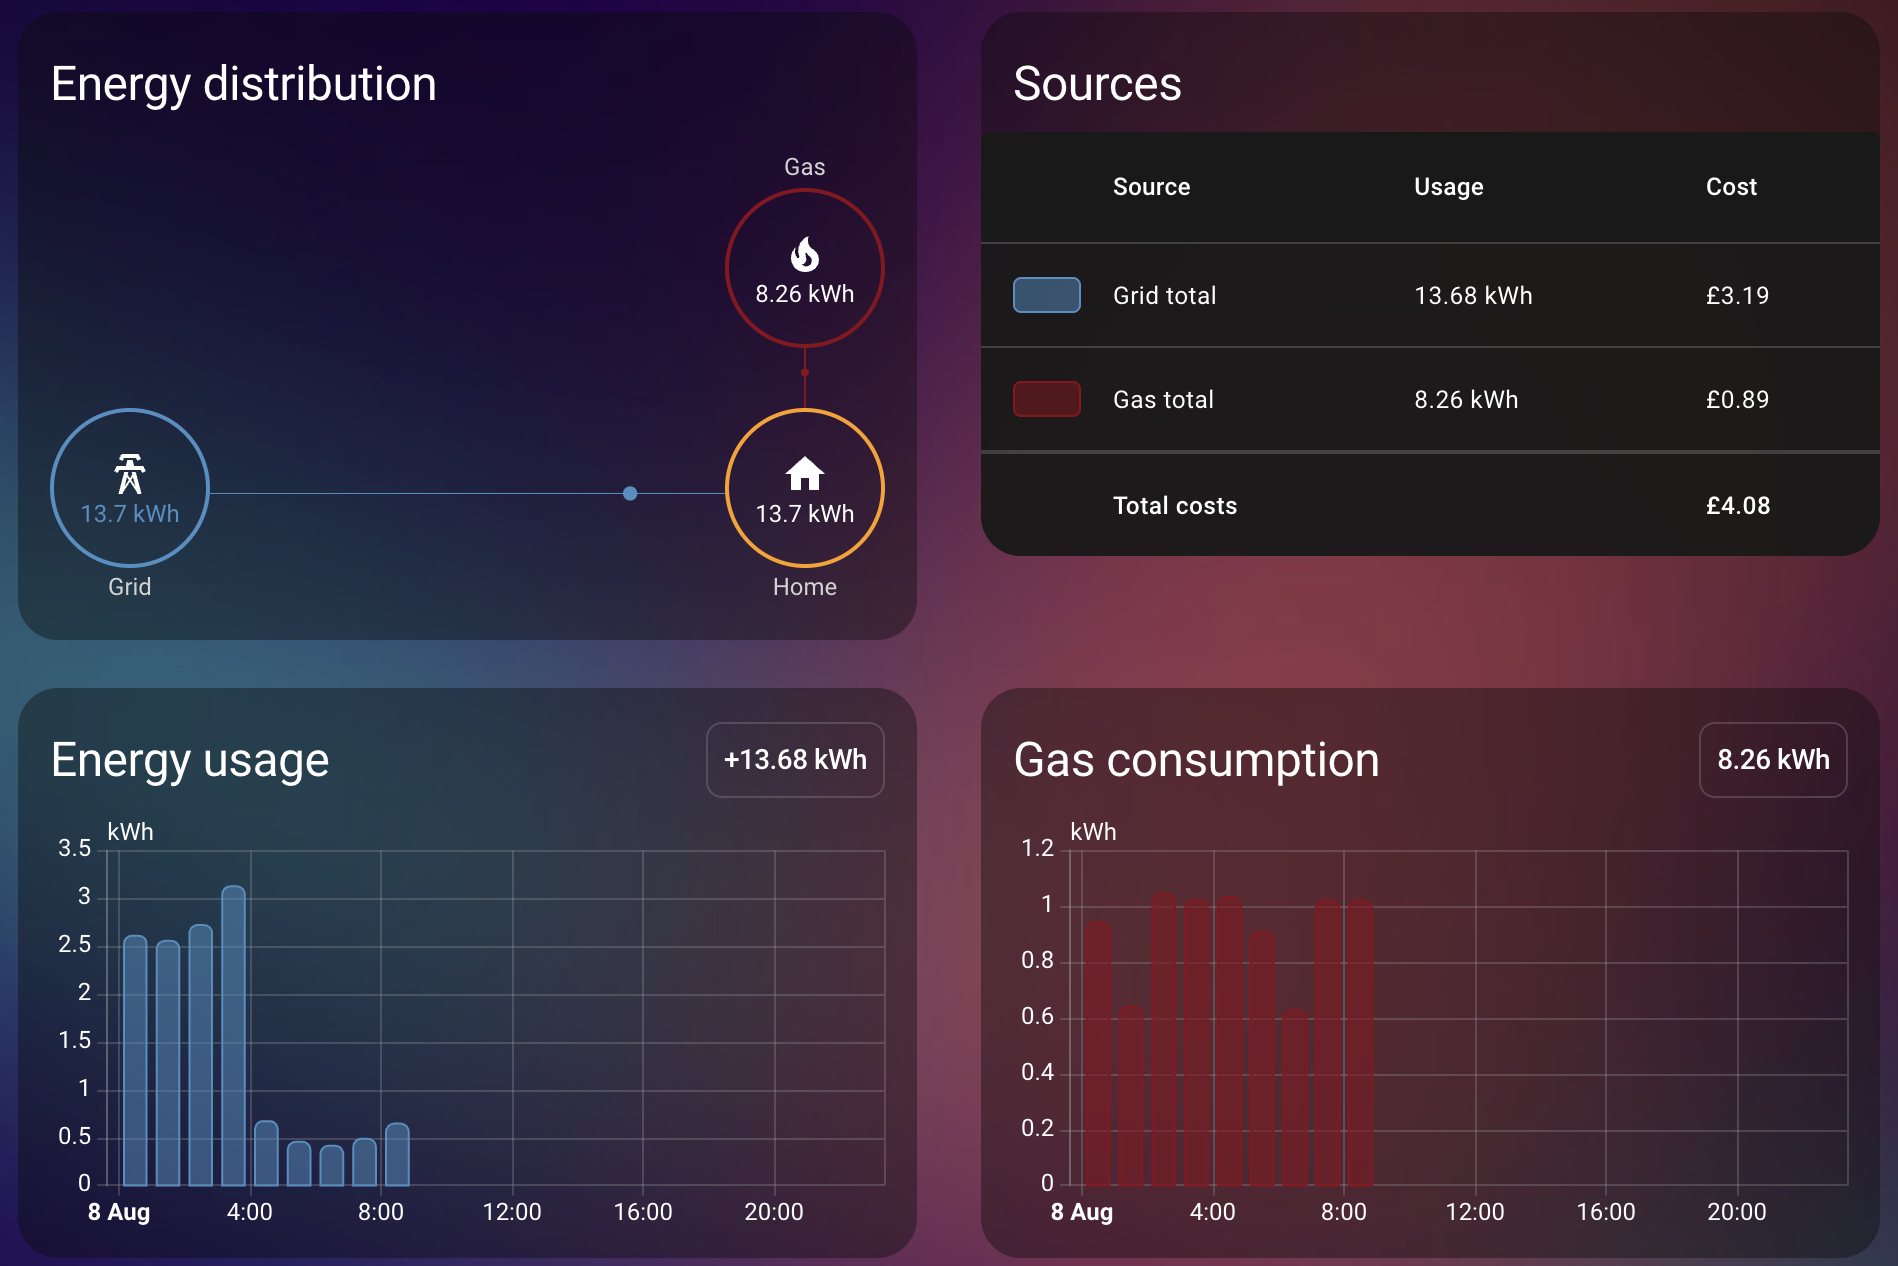Select the Gas total row label

[x=1163, y=400]
